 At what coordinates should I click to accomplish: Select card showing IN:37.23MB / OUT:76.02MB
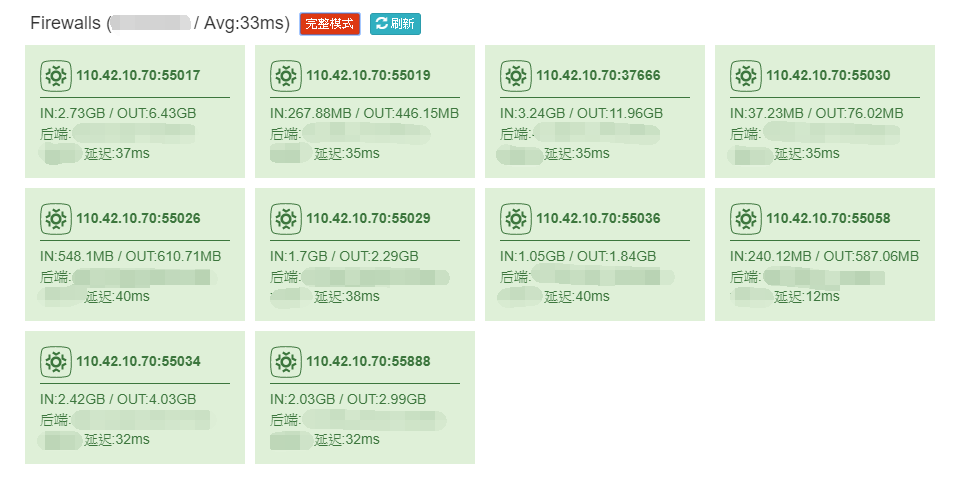click(825, 111)
